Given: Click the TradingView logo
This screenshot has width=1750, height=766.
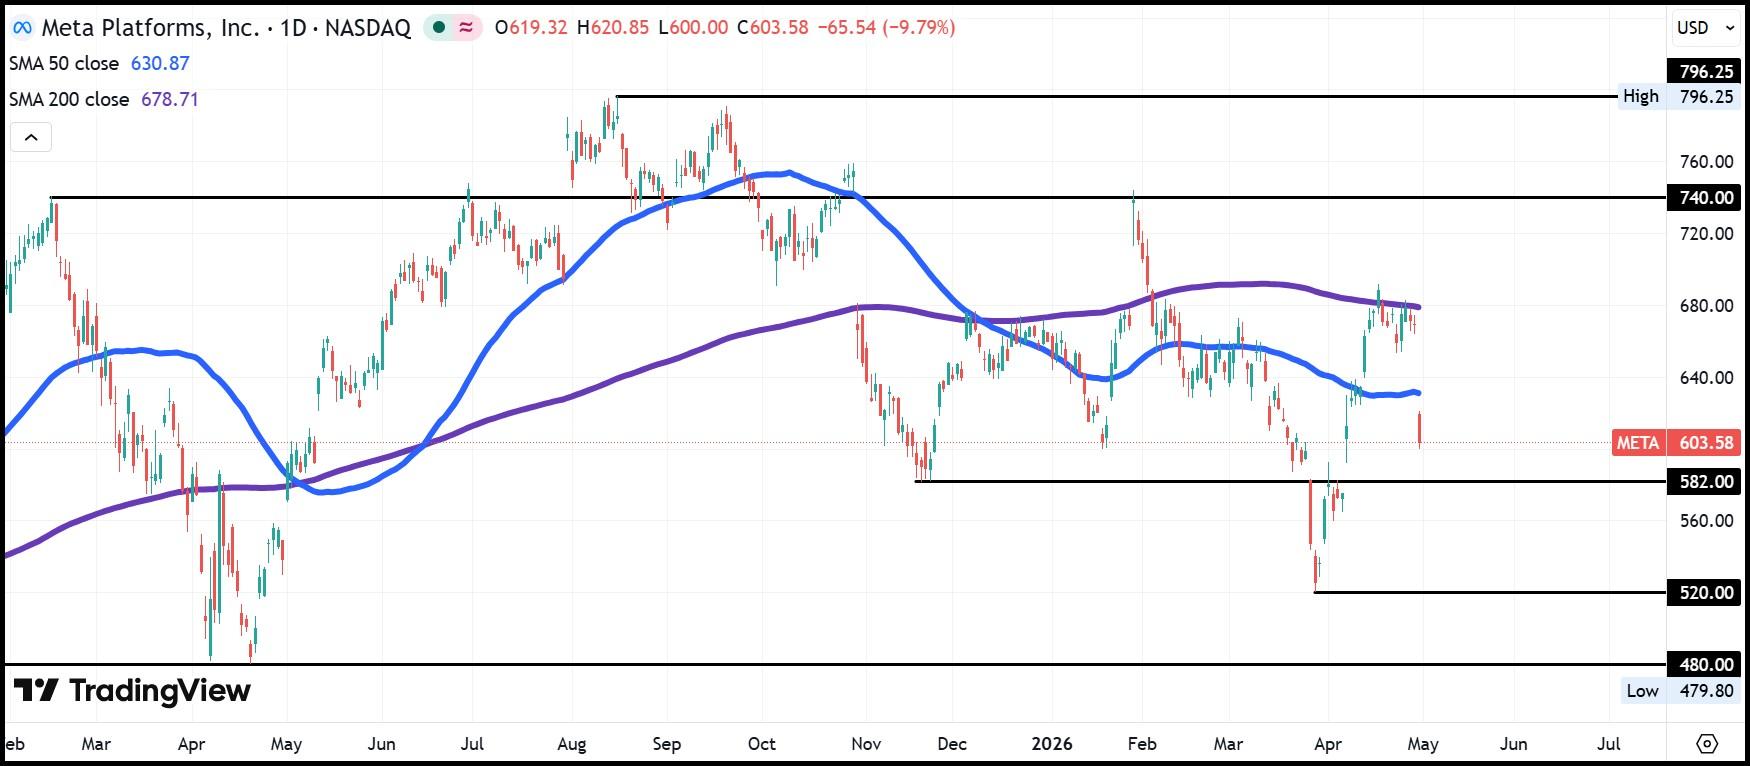Looking at the screenshot, I should [132, 691].
